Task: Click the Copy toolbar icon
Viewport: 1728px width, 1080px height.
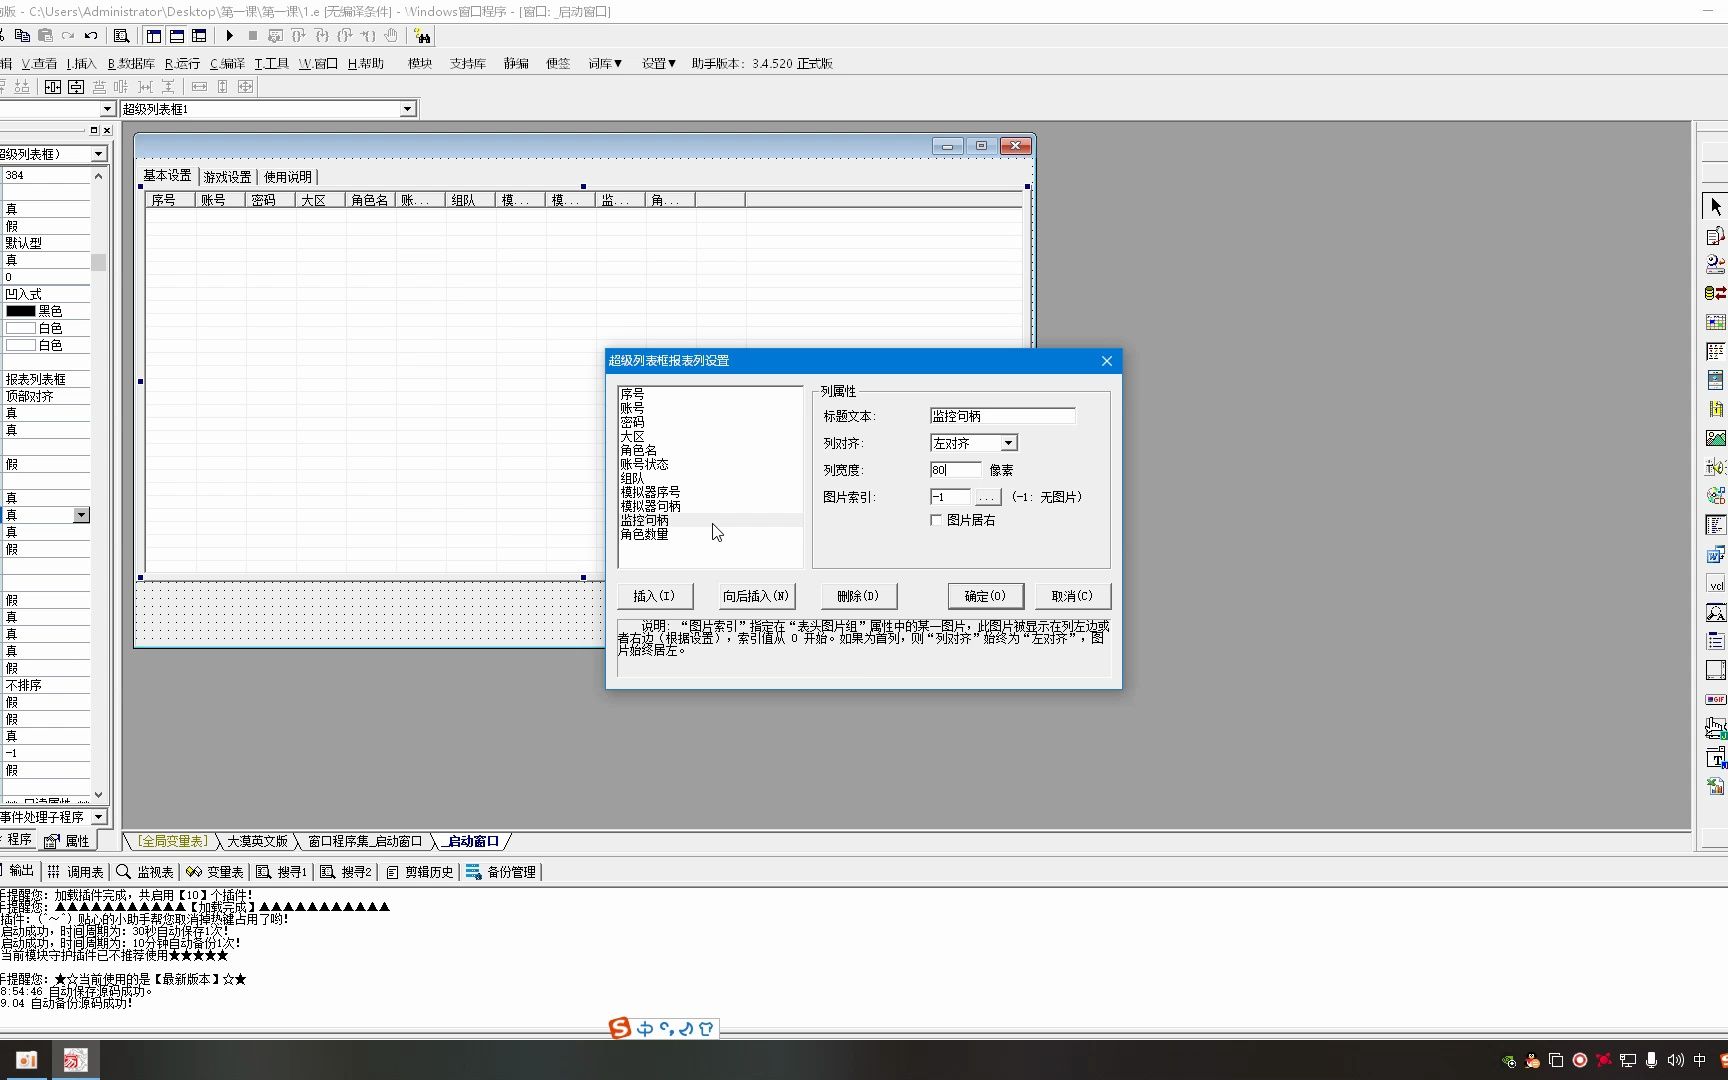Action: [22, 36]
